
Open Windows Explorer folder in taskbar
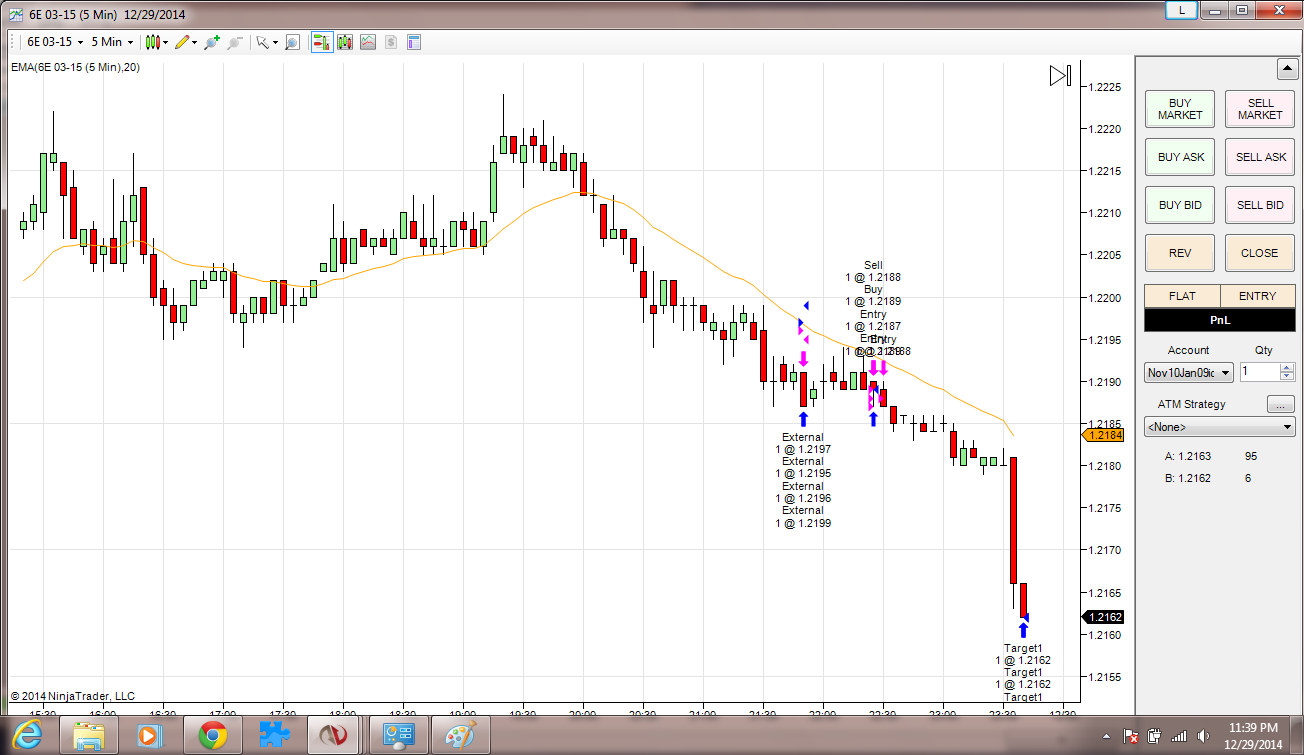(89, 736)
